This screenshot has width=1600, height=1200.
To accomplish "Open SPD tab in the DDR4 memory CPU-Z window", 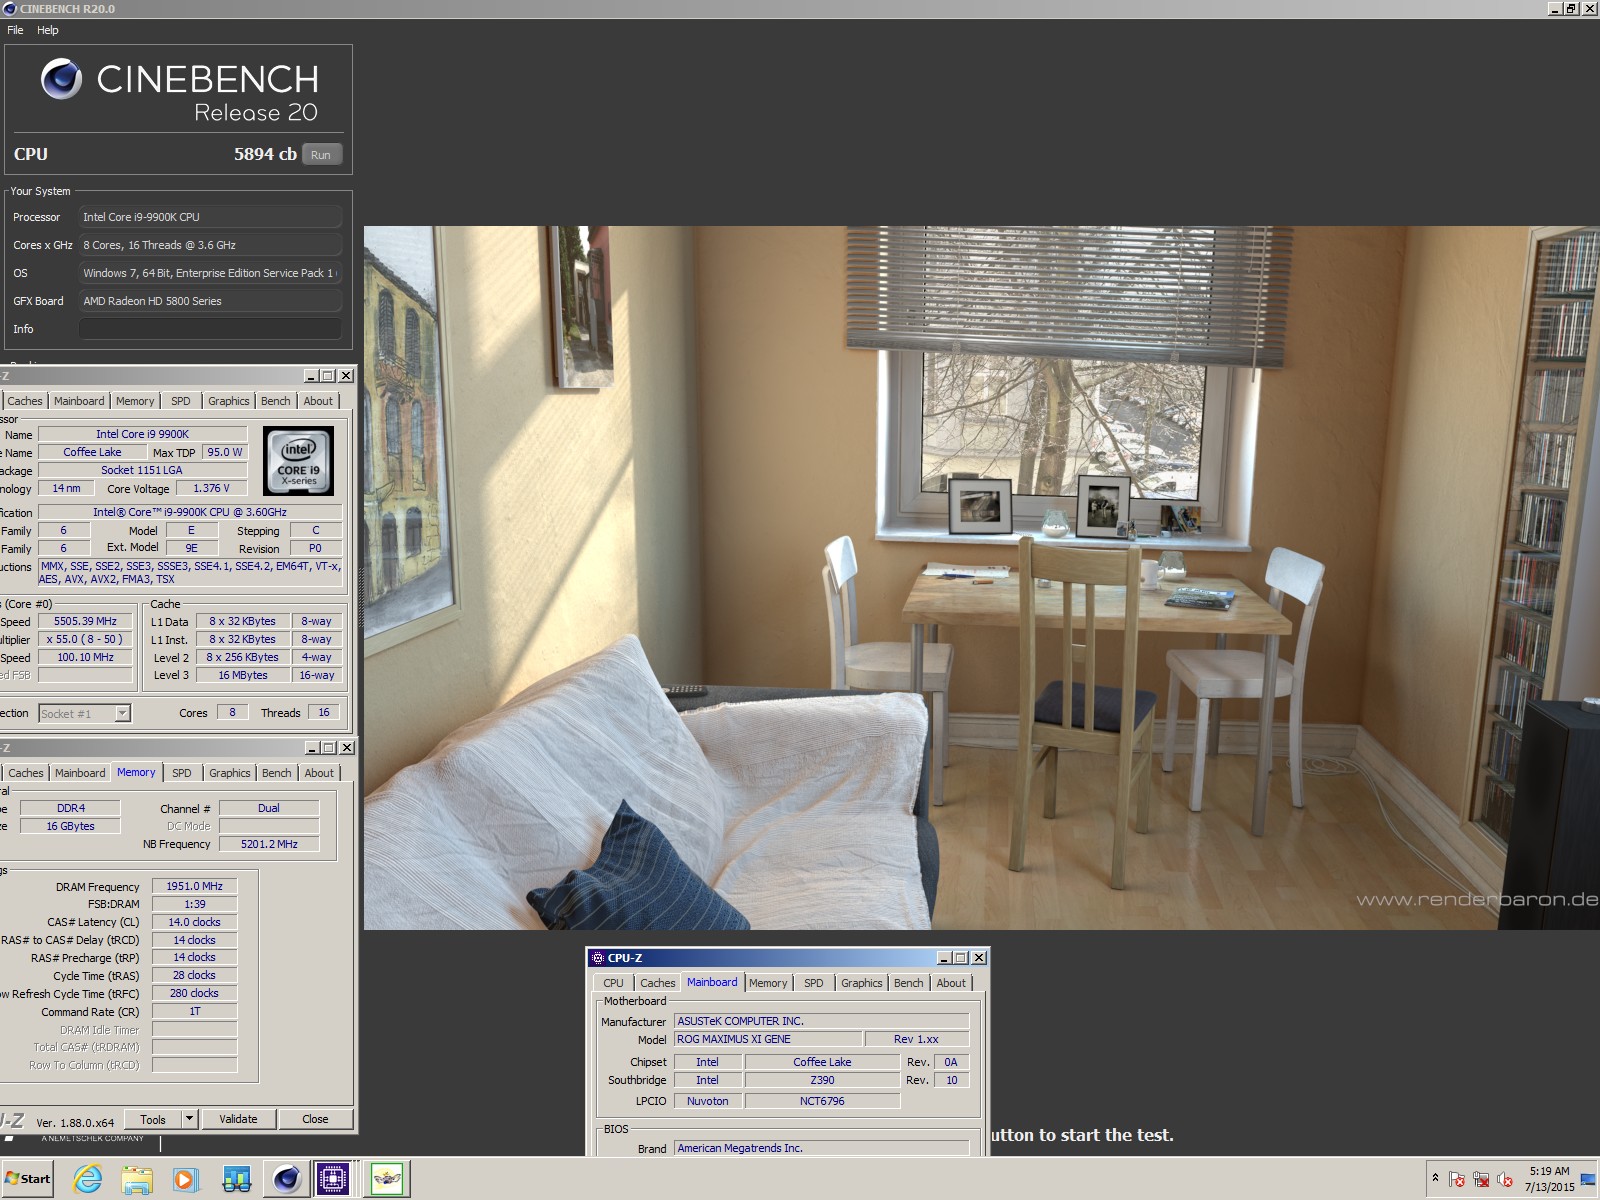I will [181, 773].
